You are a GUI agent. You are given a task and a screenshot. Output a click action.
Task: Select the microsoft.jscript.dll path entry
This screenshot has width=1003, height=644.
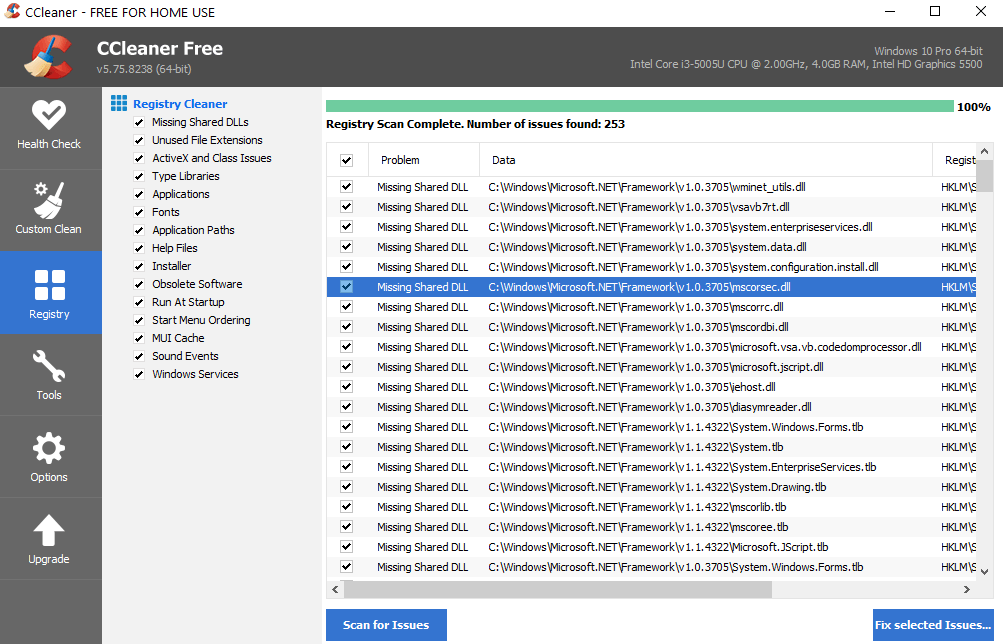click(656, 367)
